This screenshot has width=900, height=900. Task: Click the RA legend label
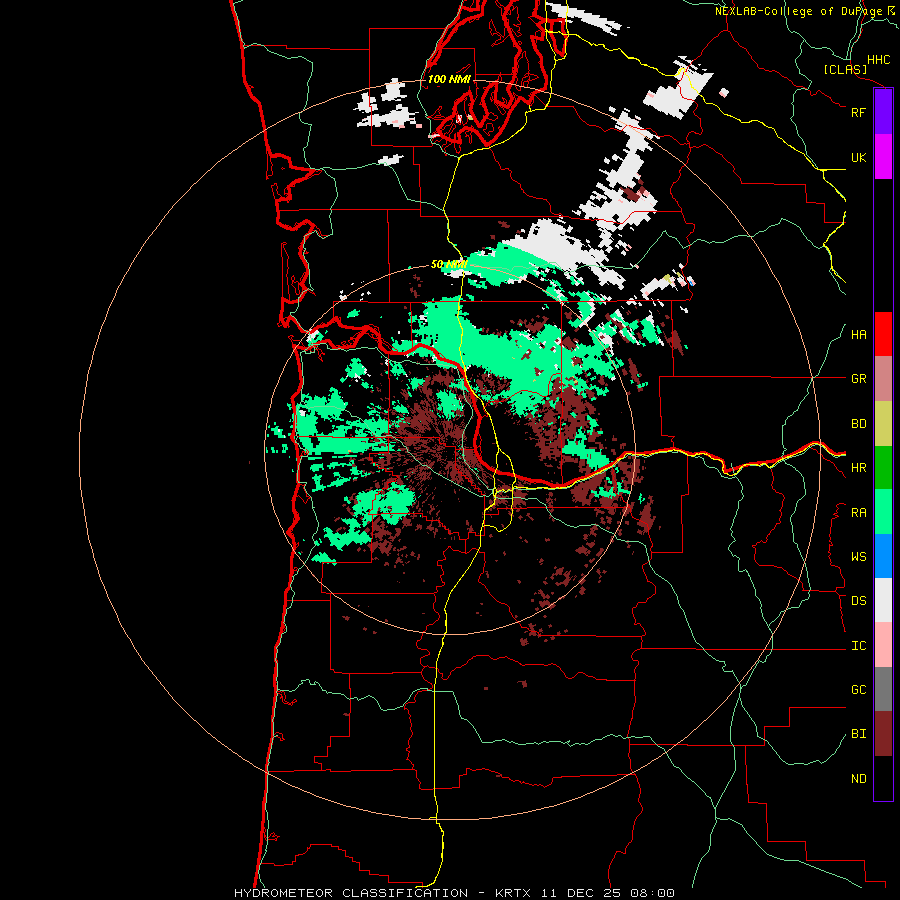coord(858,513)
